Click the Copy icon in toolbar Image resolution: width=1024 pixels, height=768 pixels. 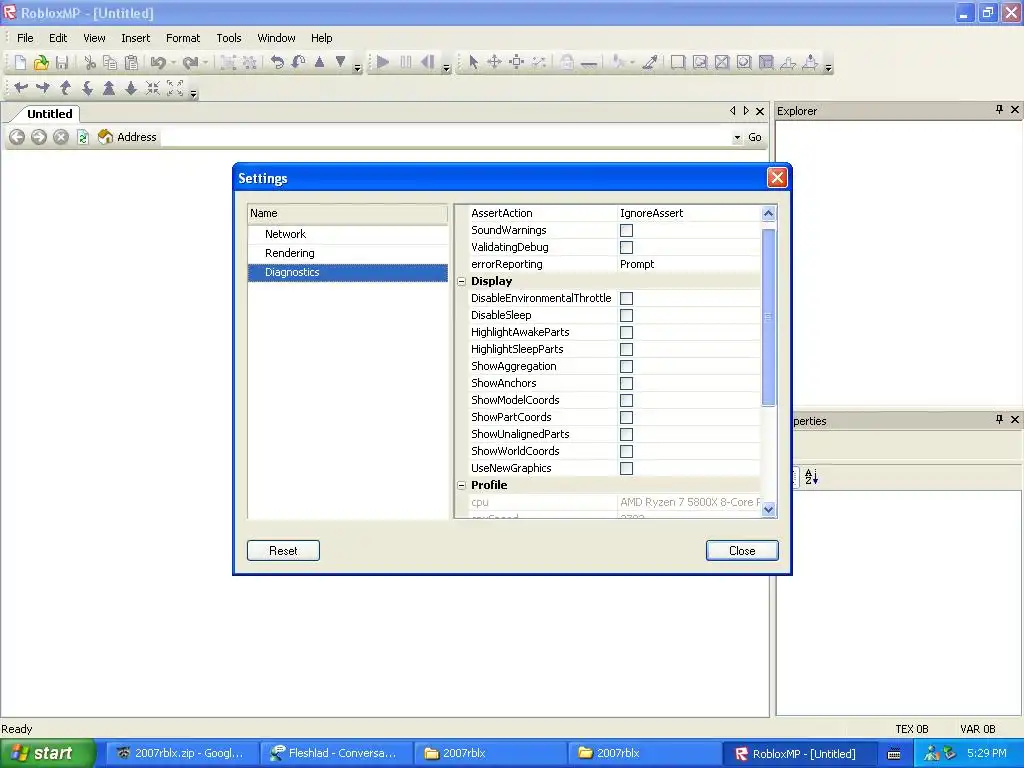point(110,62)
